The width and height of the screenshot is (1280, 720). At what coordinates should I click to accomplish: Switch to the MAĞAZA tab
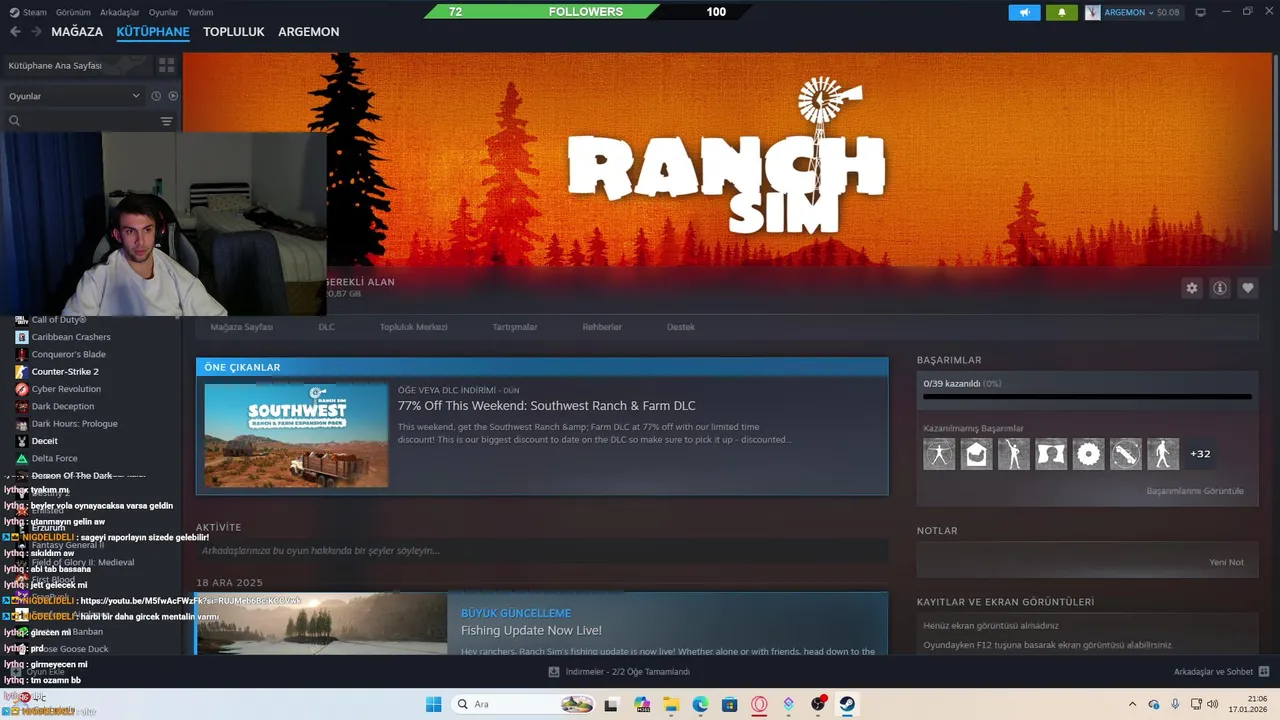point(77,32)
